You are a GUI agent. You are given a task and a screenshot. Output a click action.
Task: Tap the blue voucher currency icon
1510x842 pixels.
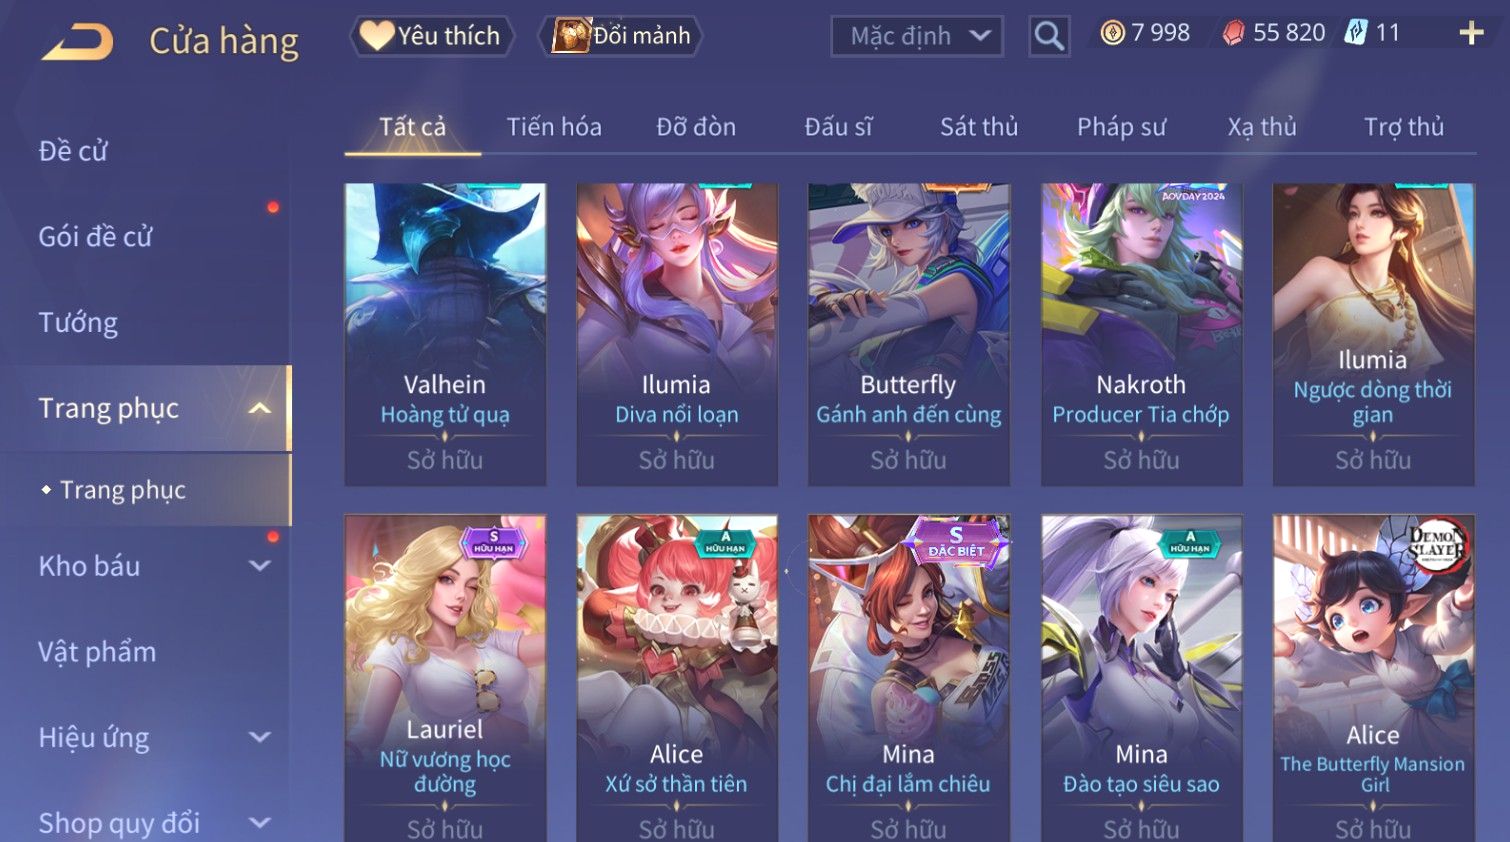point(1355,33)
